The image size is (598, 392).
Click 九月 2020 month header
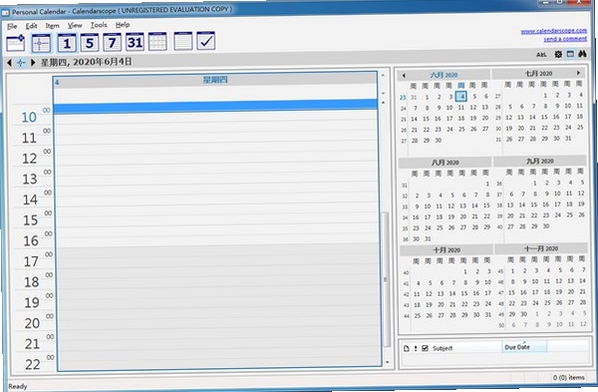[540, 161]
